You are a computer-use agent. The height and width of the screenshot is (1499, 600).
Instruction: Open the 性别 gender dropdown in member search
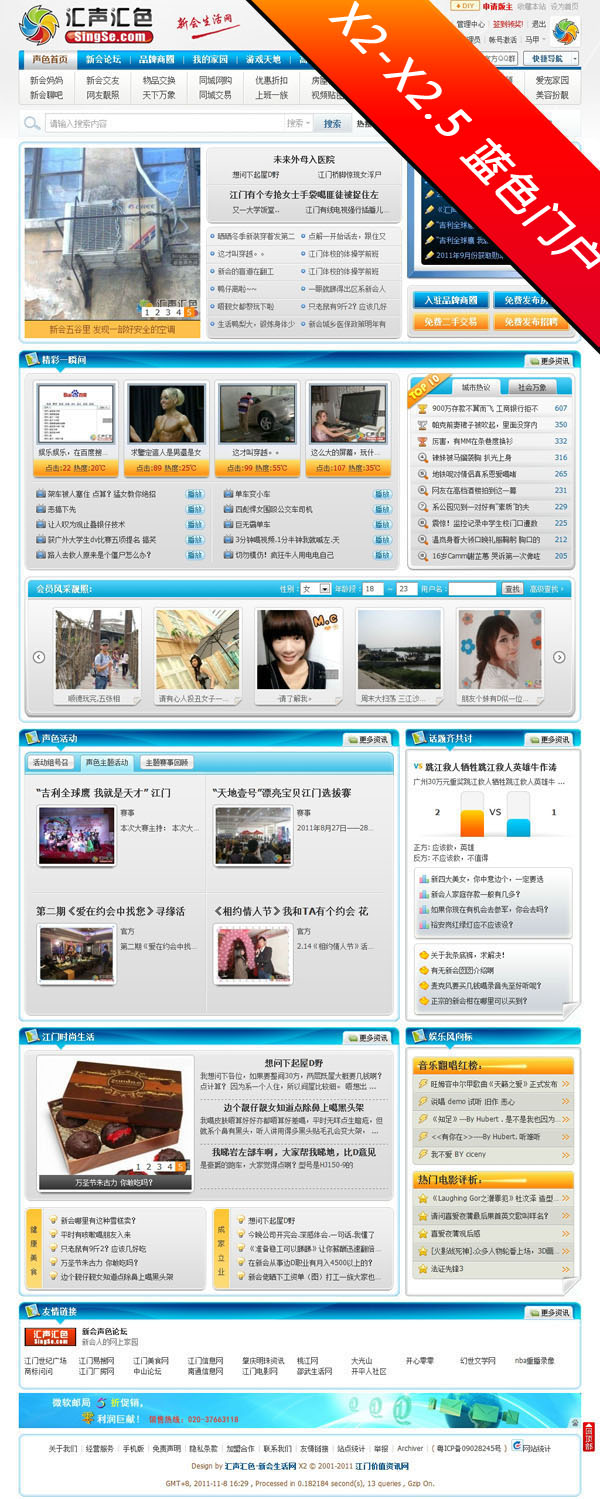pyautogui.click(x=316, y=589)
